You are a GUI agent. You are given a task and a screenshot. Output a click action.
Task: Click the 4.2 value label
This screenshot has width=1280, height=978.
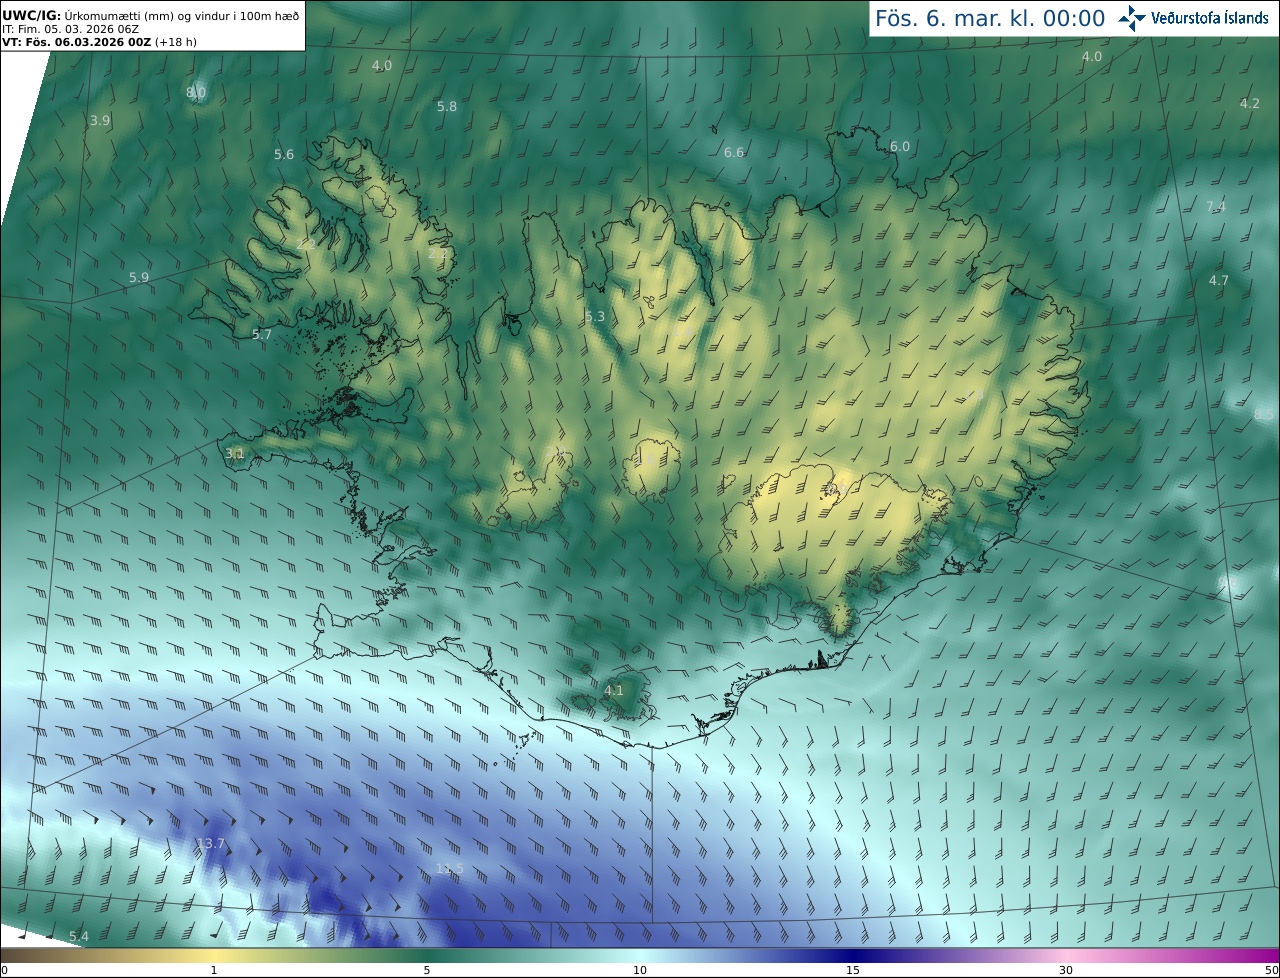1250,103
